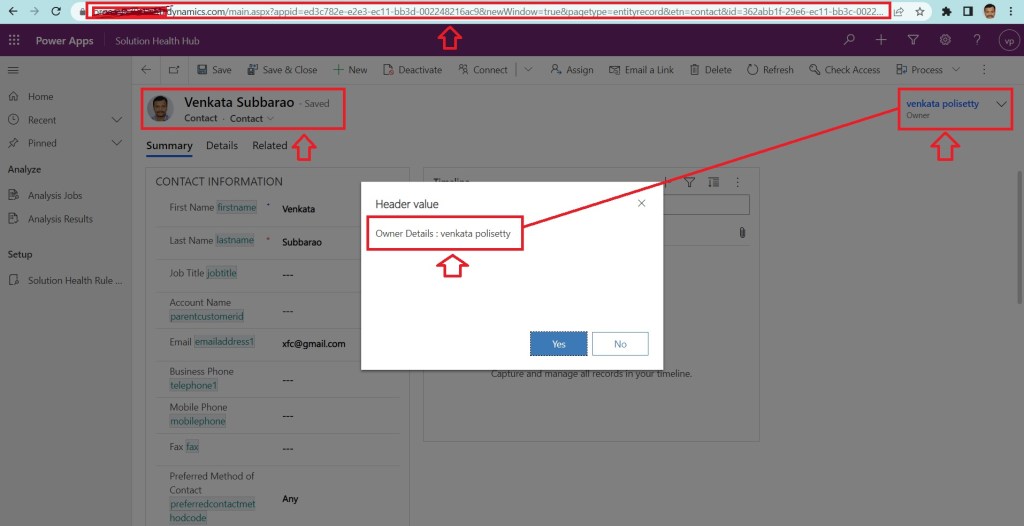Click the back arrow in command bar
Viewport: 1024px width, 526px height.
pyautogui.click(x=146, y=70)
